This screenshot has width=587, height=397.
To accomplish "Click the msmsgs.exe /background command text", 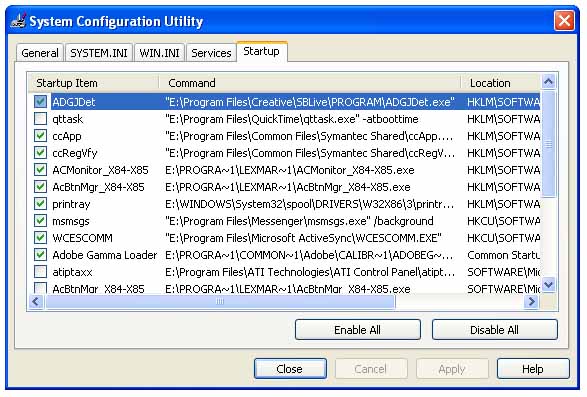I will point(299,221).
